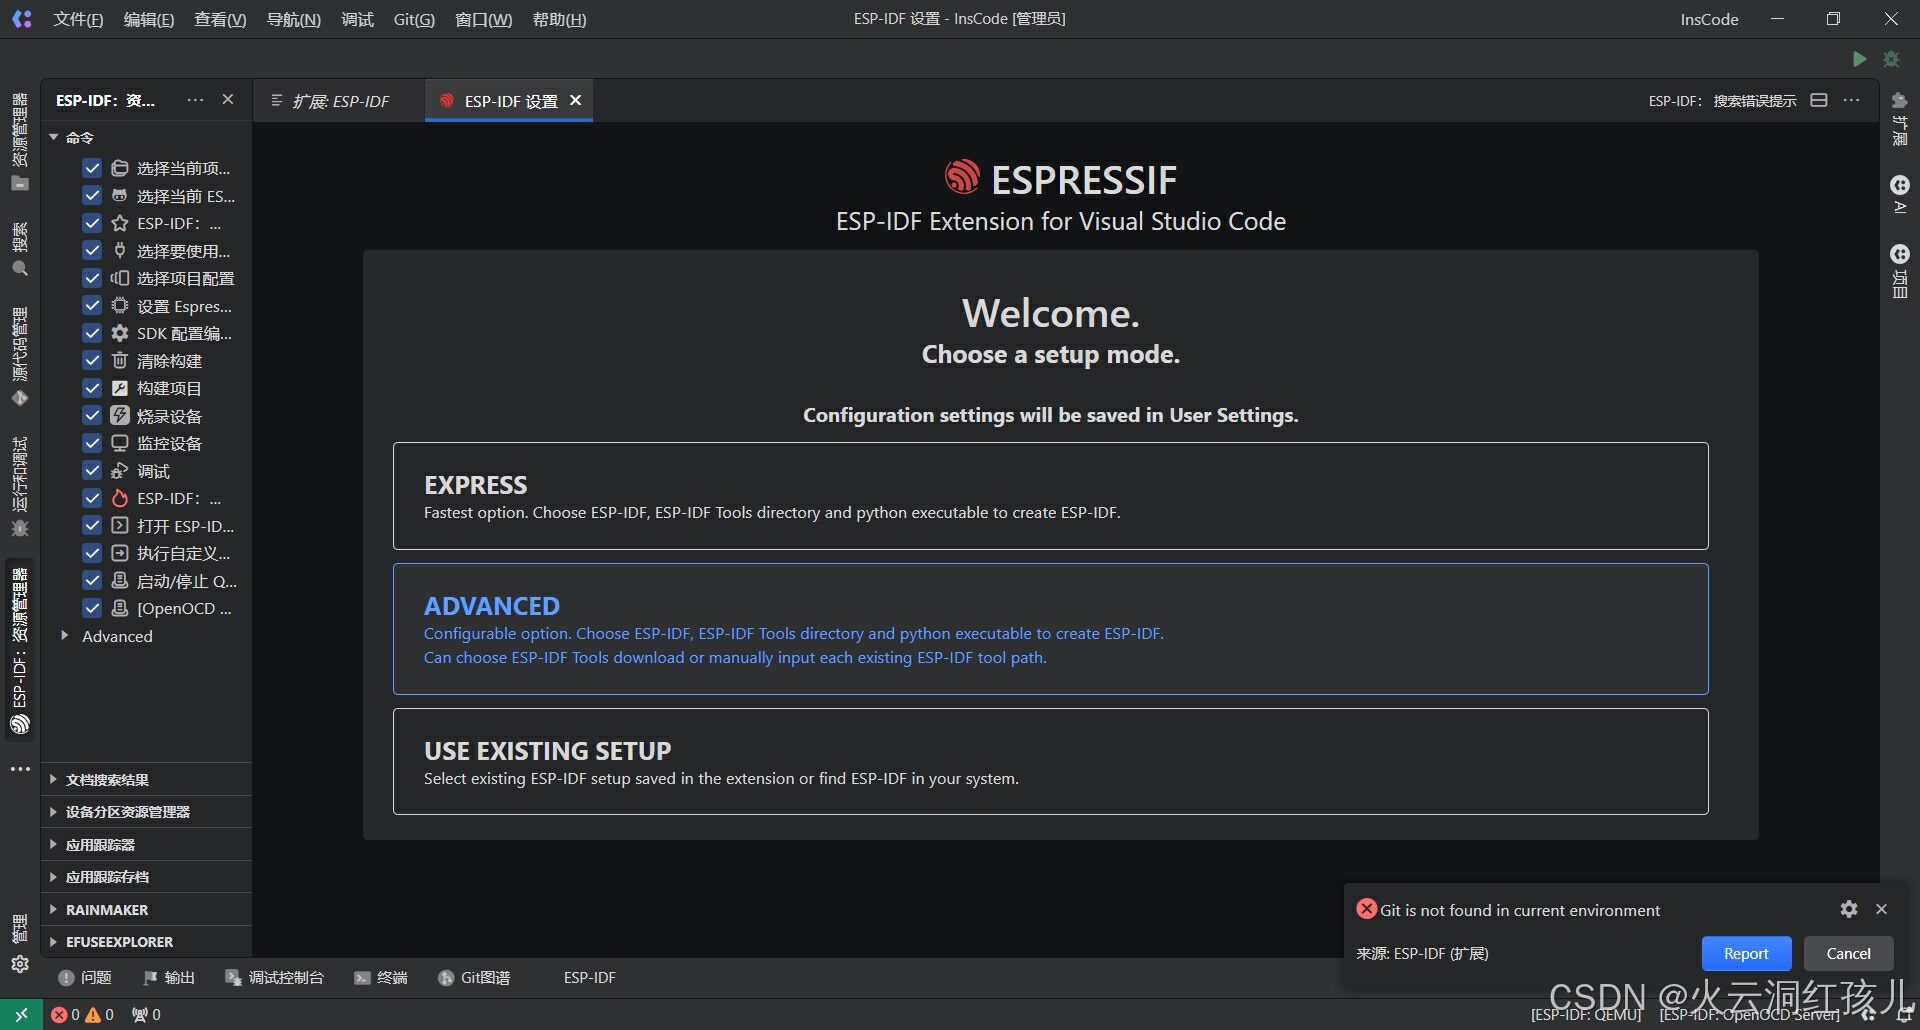Viewport: 1920px width, 1030px height.
Task: Uncheck the 烧录设备 checkbox
Action: point(92,415)
